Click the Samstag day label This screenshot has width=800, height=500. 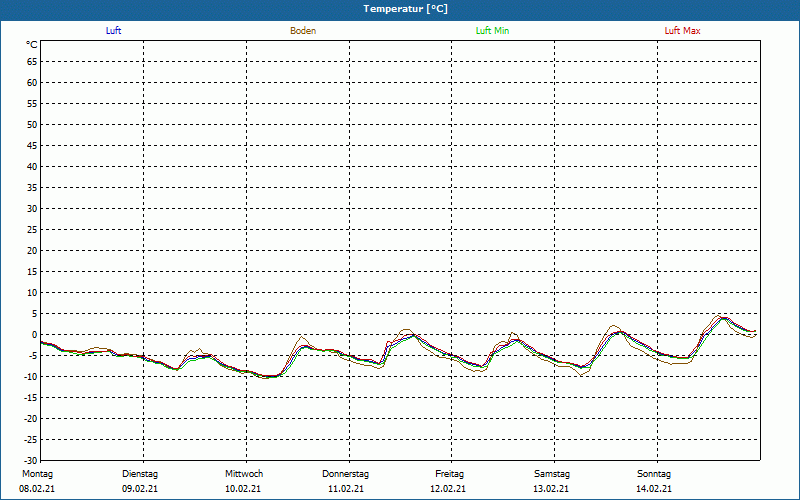552,474
